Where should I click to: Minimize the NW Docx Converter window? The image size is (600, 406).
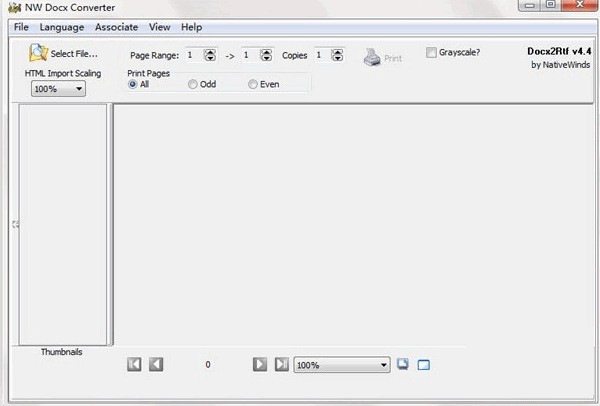530,5
